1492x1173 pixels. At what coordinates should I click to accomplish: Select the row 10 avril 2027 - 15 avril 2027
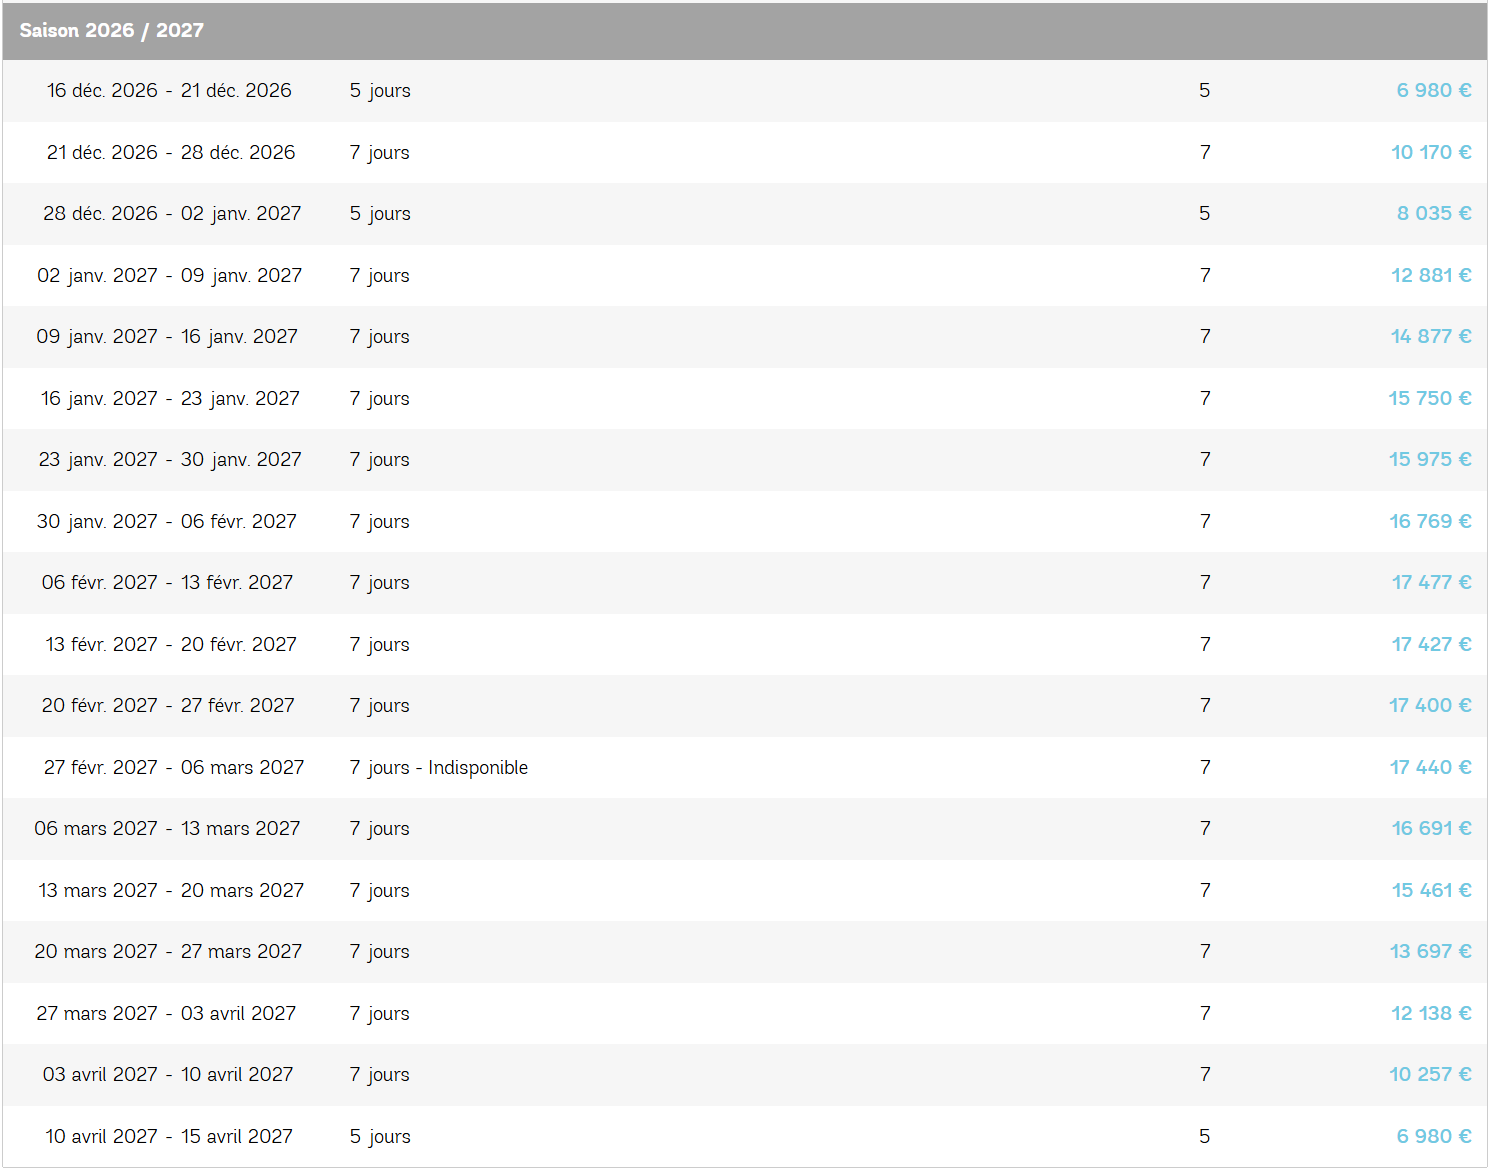[x=745, y=1137]
